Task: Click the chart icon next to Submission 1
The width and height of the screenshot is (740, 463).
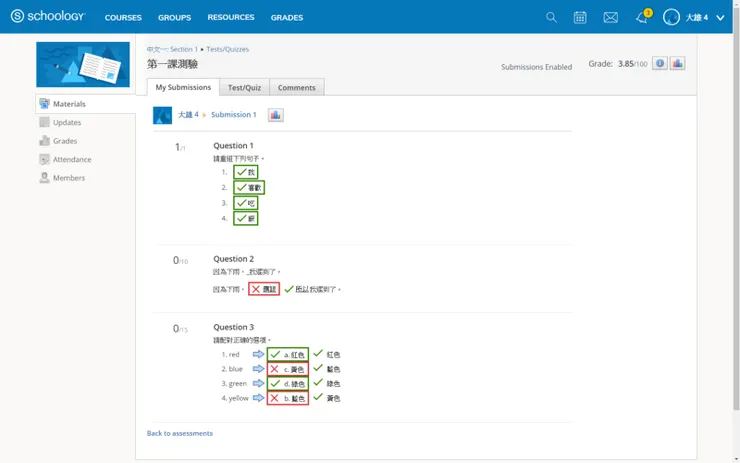Action: 275,115
